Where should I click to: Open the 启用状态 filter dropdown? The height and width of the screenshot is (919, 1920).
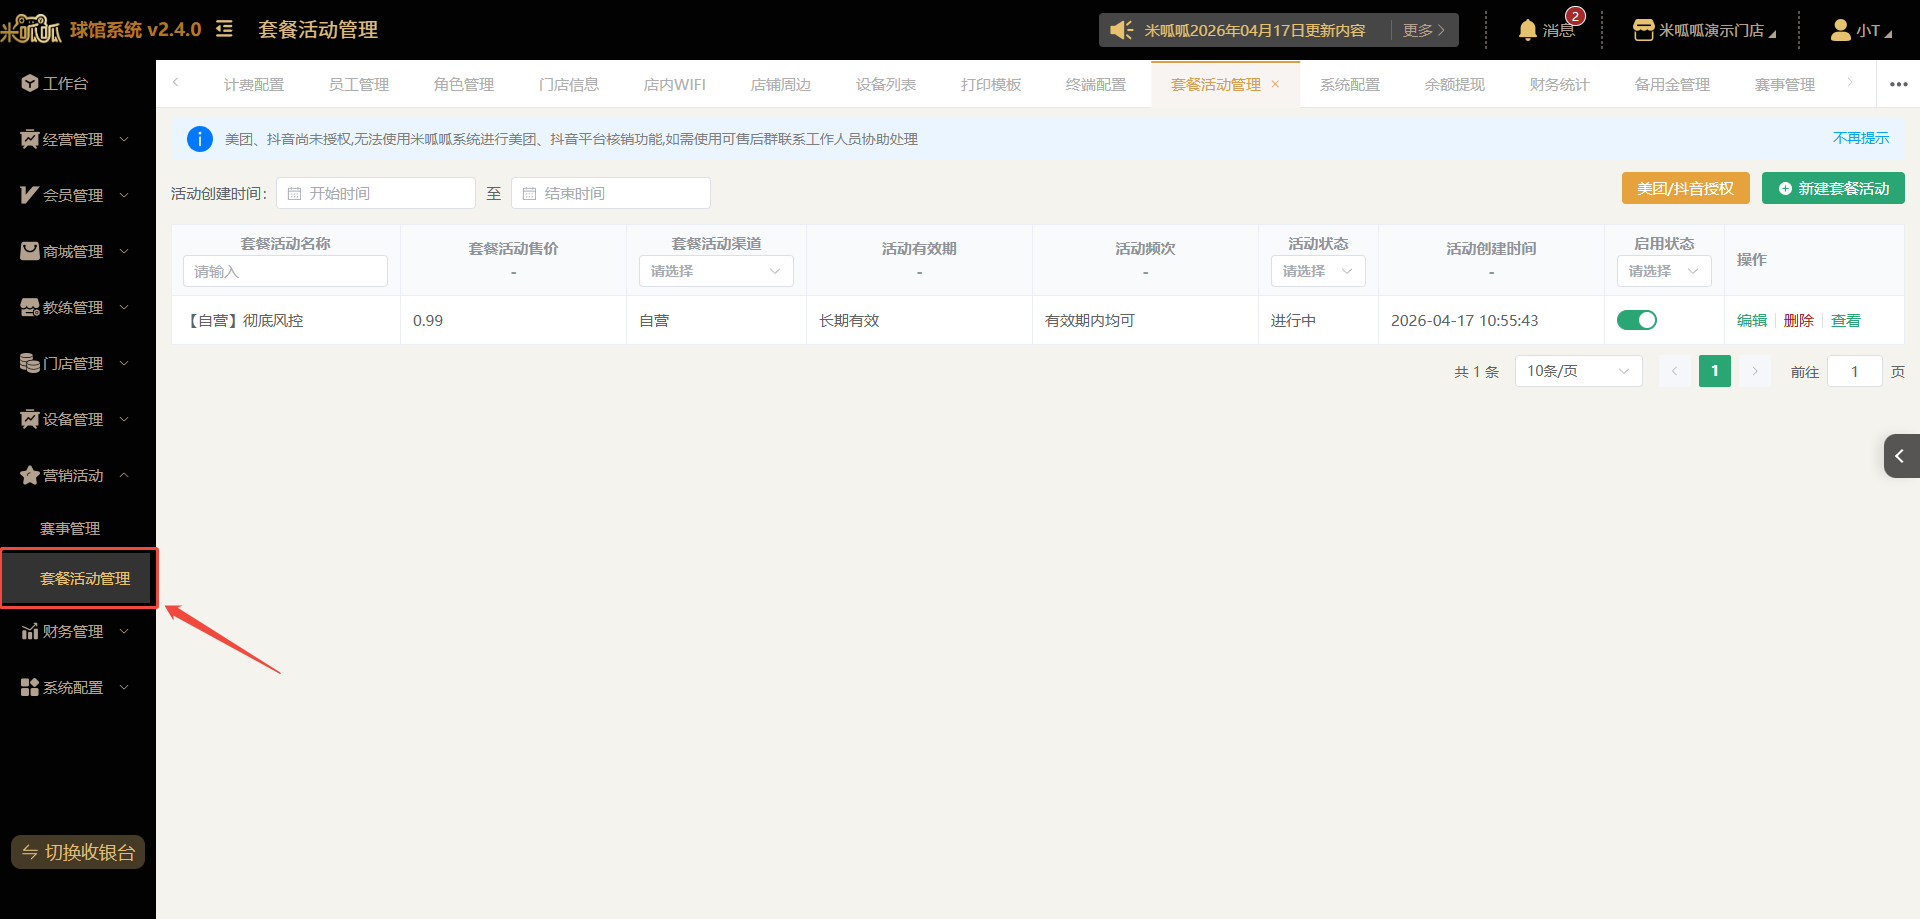click(x=1664, y=271)
